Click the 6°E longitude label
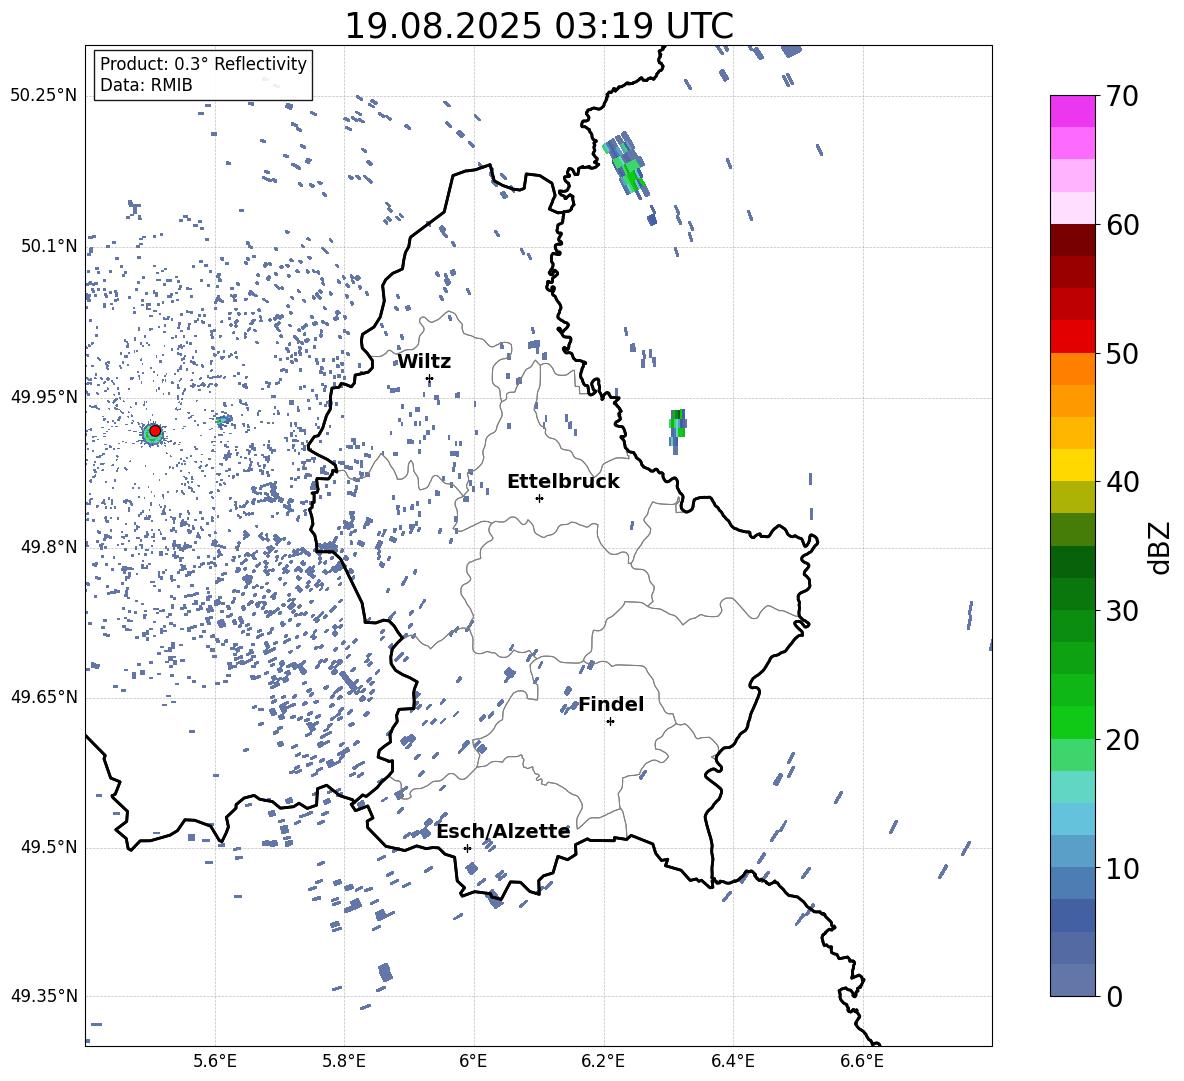The width and height of the screenshot is (1184, 1081). [473, 1061]
